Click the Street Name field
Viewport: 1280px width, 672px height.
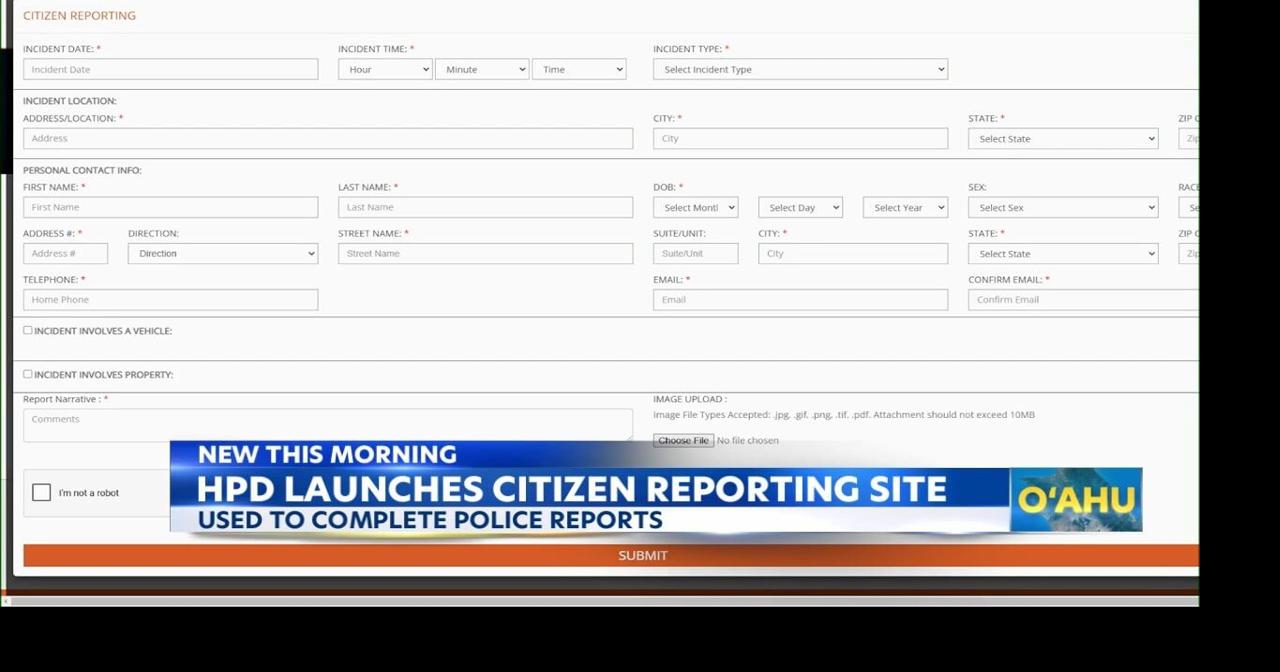pos(485,253)
